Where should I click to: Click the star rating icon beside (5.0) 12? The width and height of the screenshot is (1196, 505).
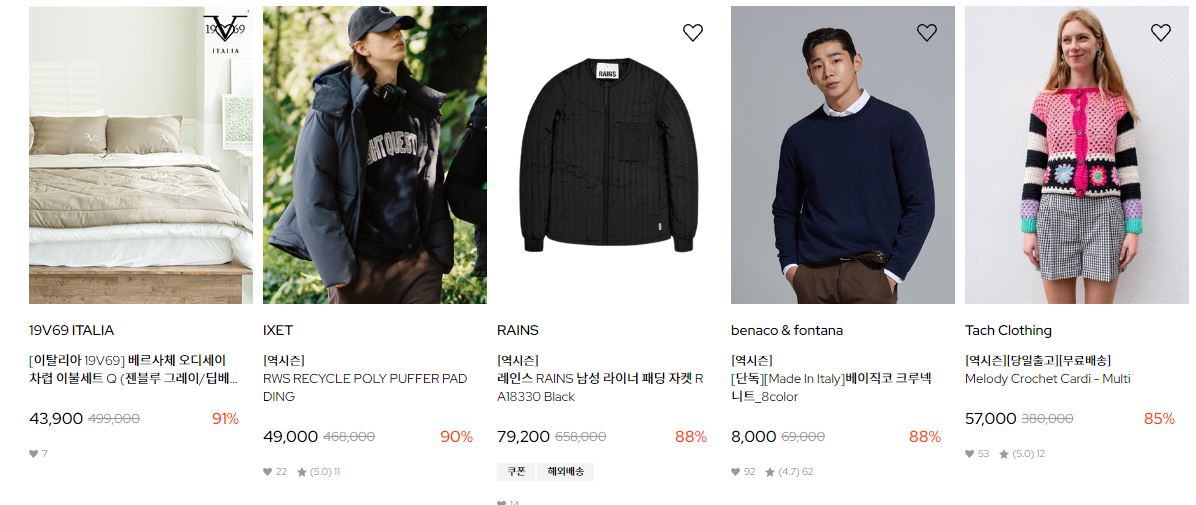[1004, 454]
